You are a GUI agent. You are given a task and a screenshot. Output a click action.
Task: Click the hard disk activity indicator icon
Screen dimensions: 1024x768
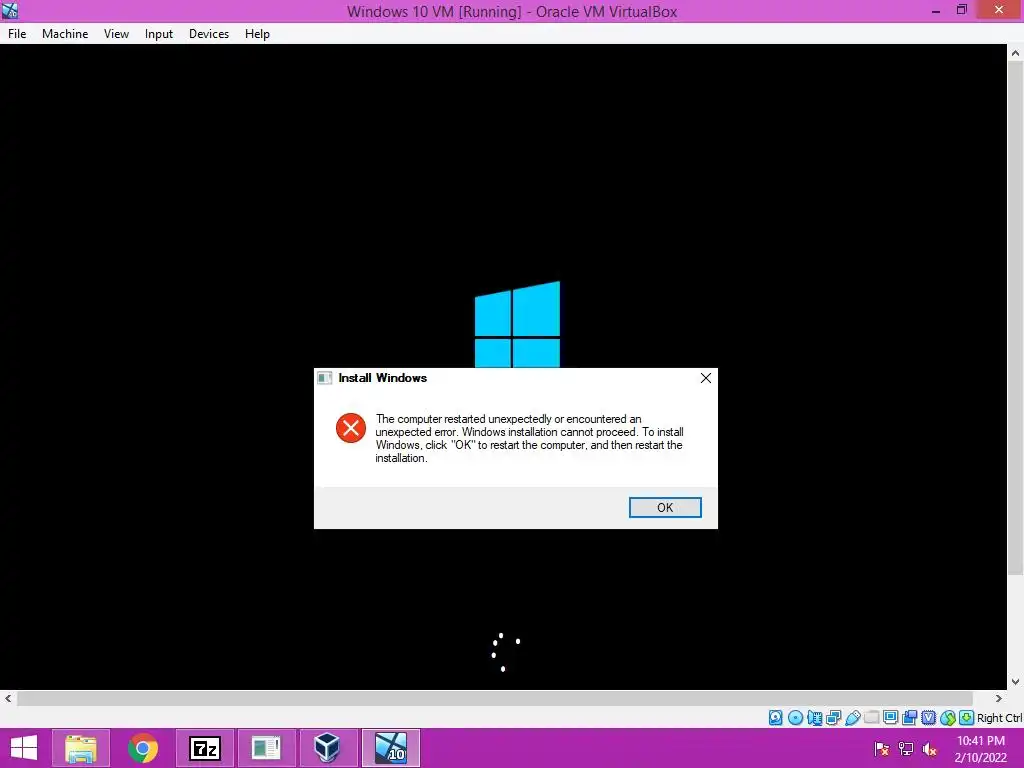point(775,718)
